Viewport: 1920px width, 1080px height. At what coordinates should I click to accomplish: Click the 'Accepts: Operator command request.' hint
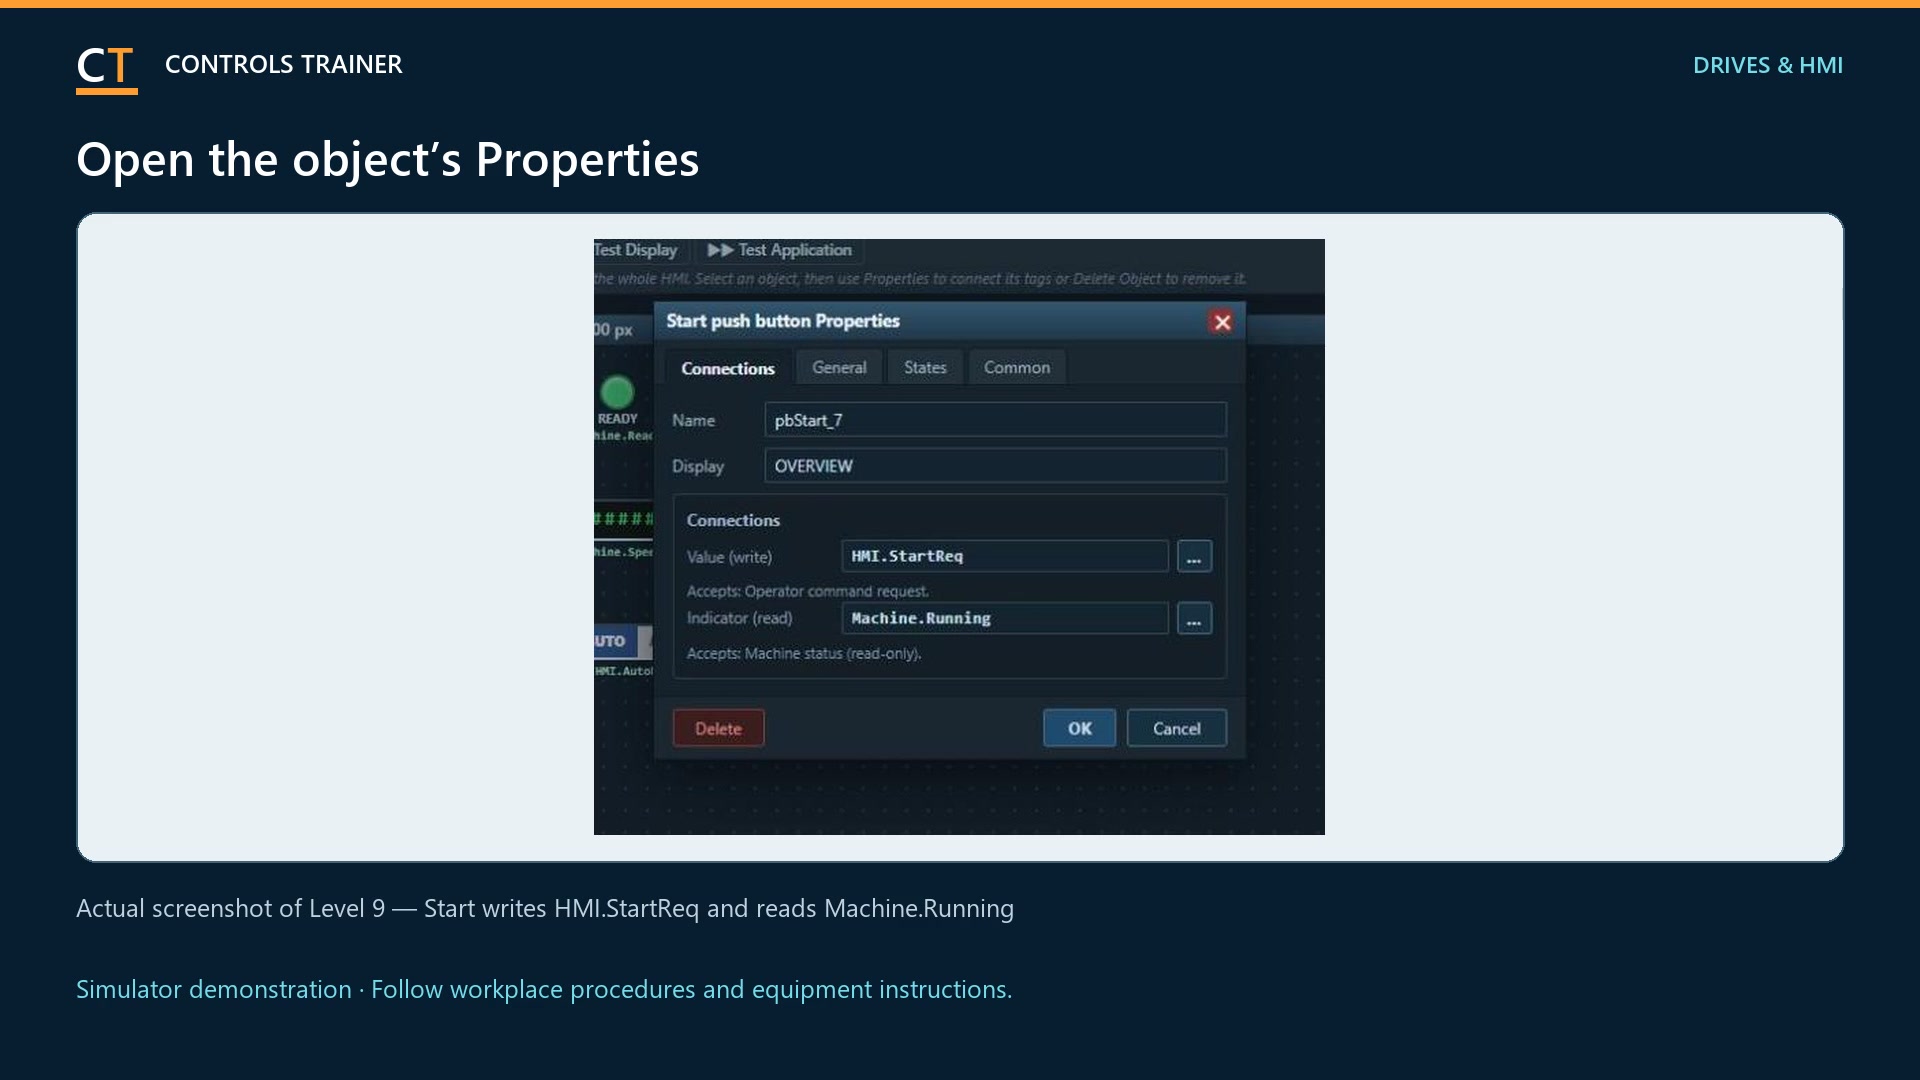(x=807, y=591)
